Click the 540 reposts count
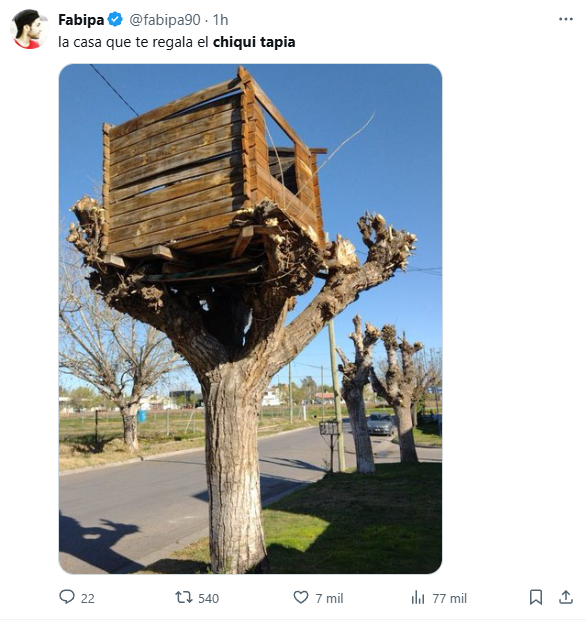Viewport: 586px width, 621px height. 208,598
